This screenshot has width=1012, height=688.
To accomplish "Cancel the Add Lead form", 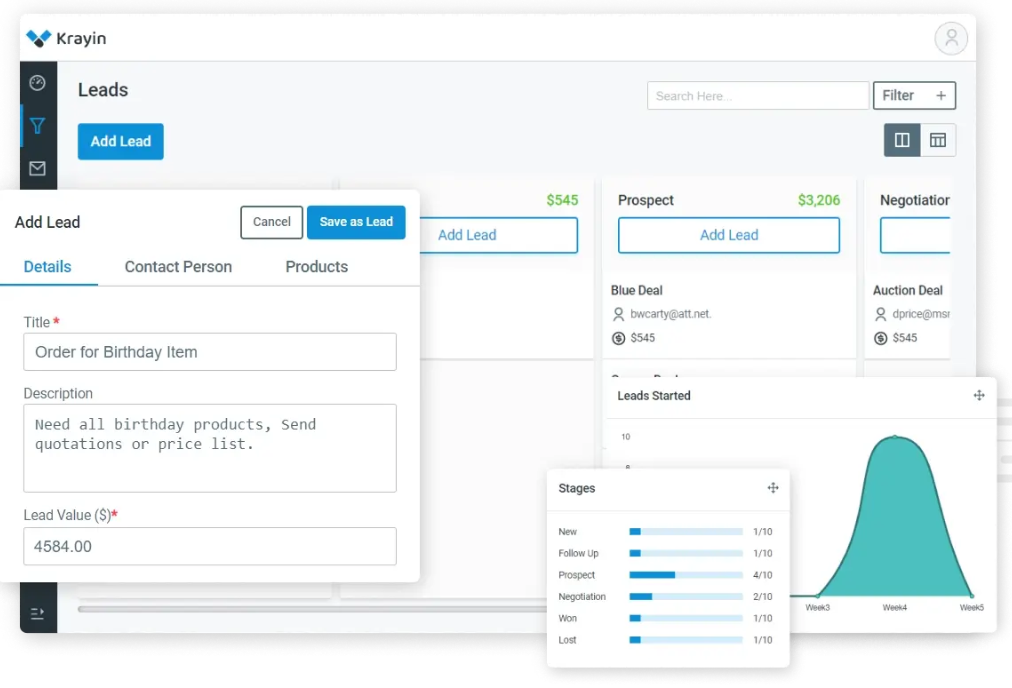I will (272, 222).
